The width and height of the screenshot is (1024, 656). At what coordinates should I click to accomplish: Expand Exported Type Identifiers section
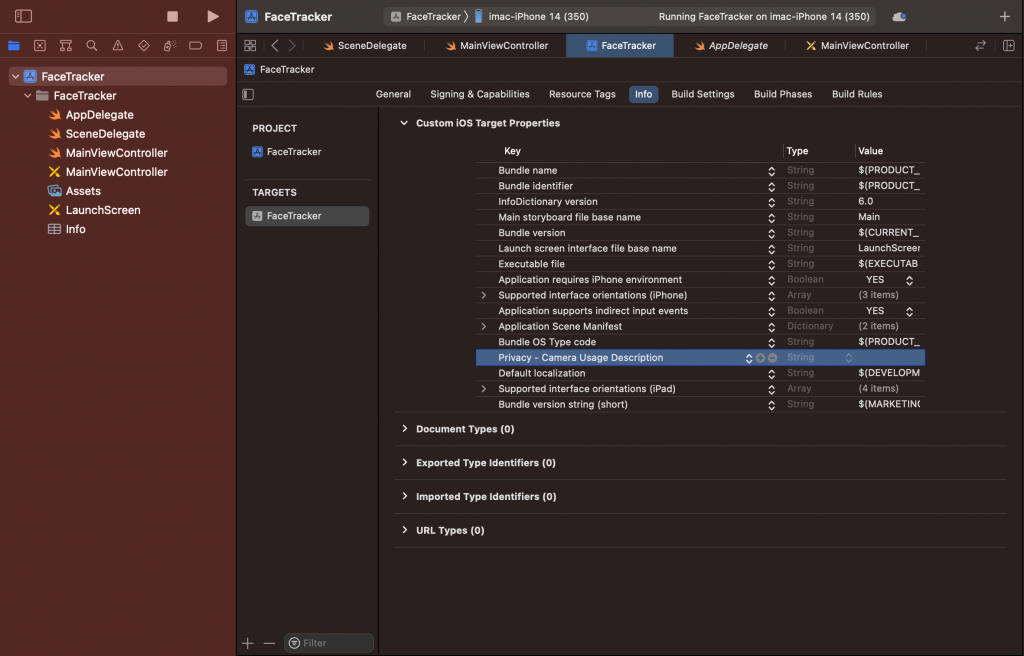click(405, 463)
